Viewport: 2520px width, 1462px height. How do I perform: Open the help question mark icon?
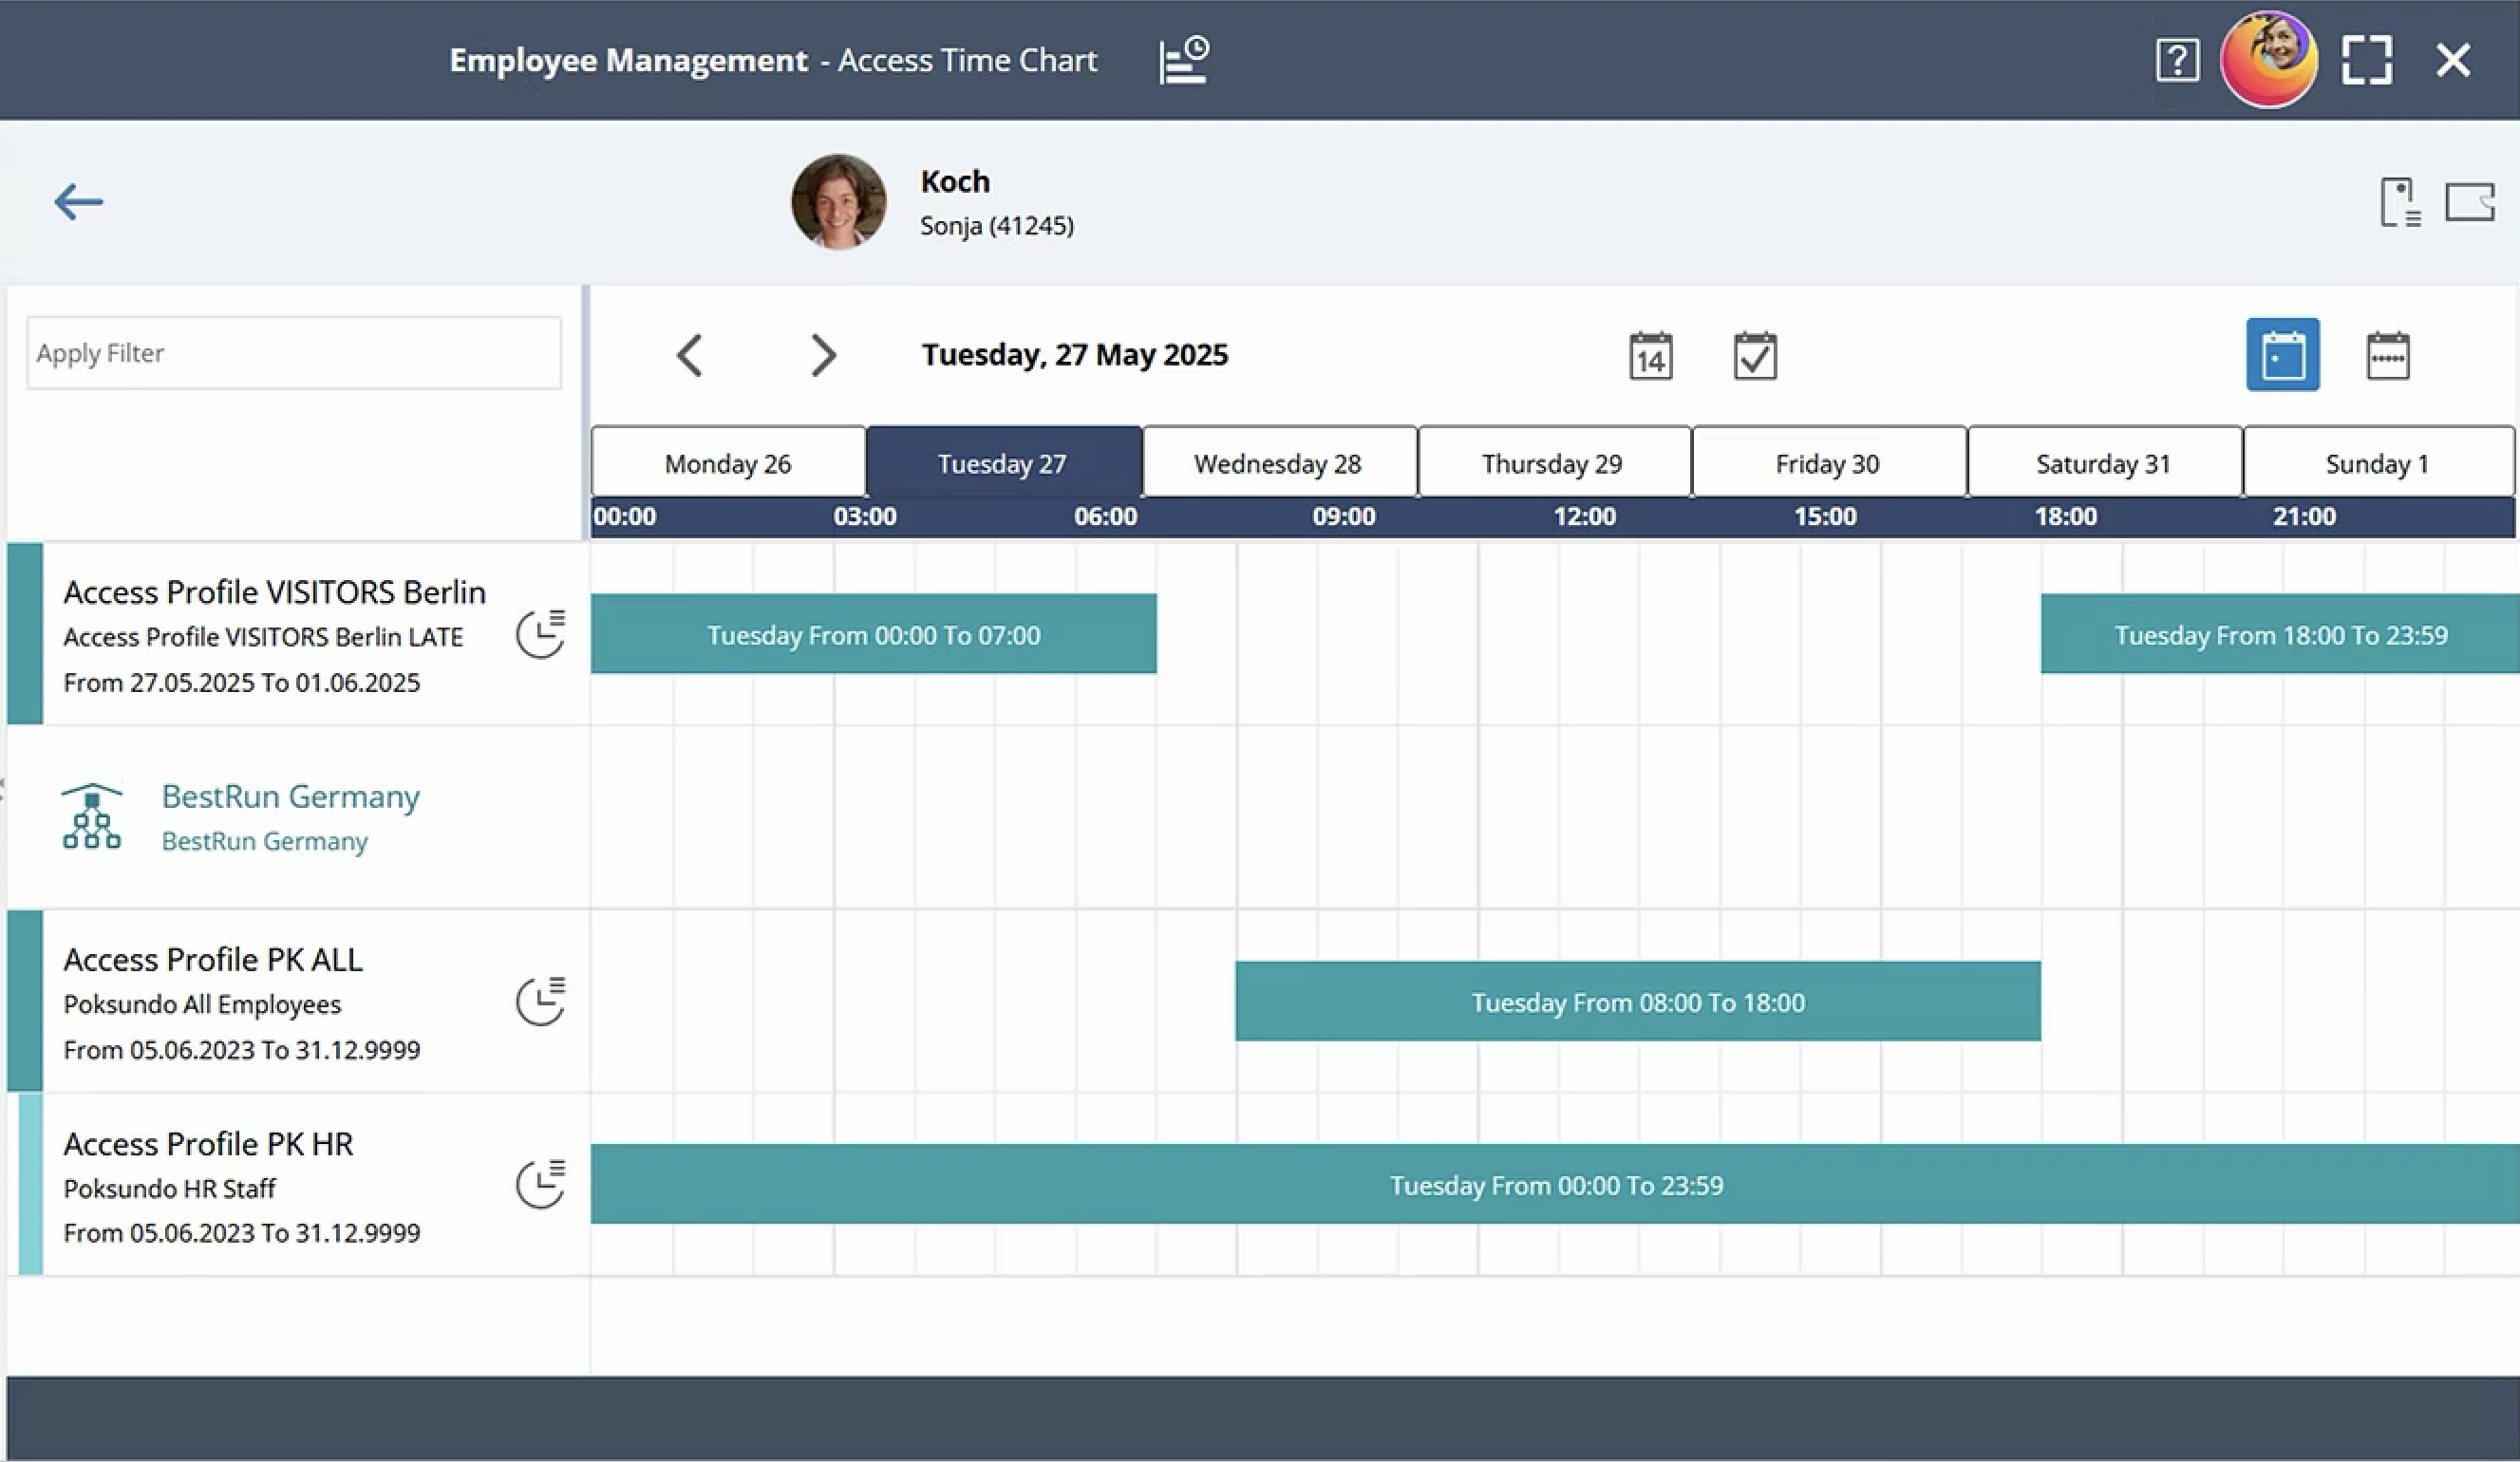pyautogui.click(x=2177, y=60)
